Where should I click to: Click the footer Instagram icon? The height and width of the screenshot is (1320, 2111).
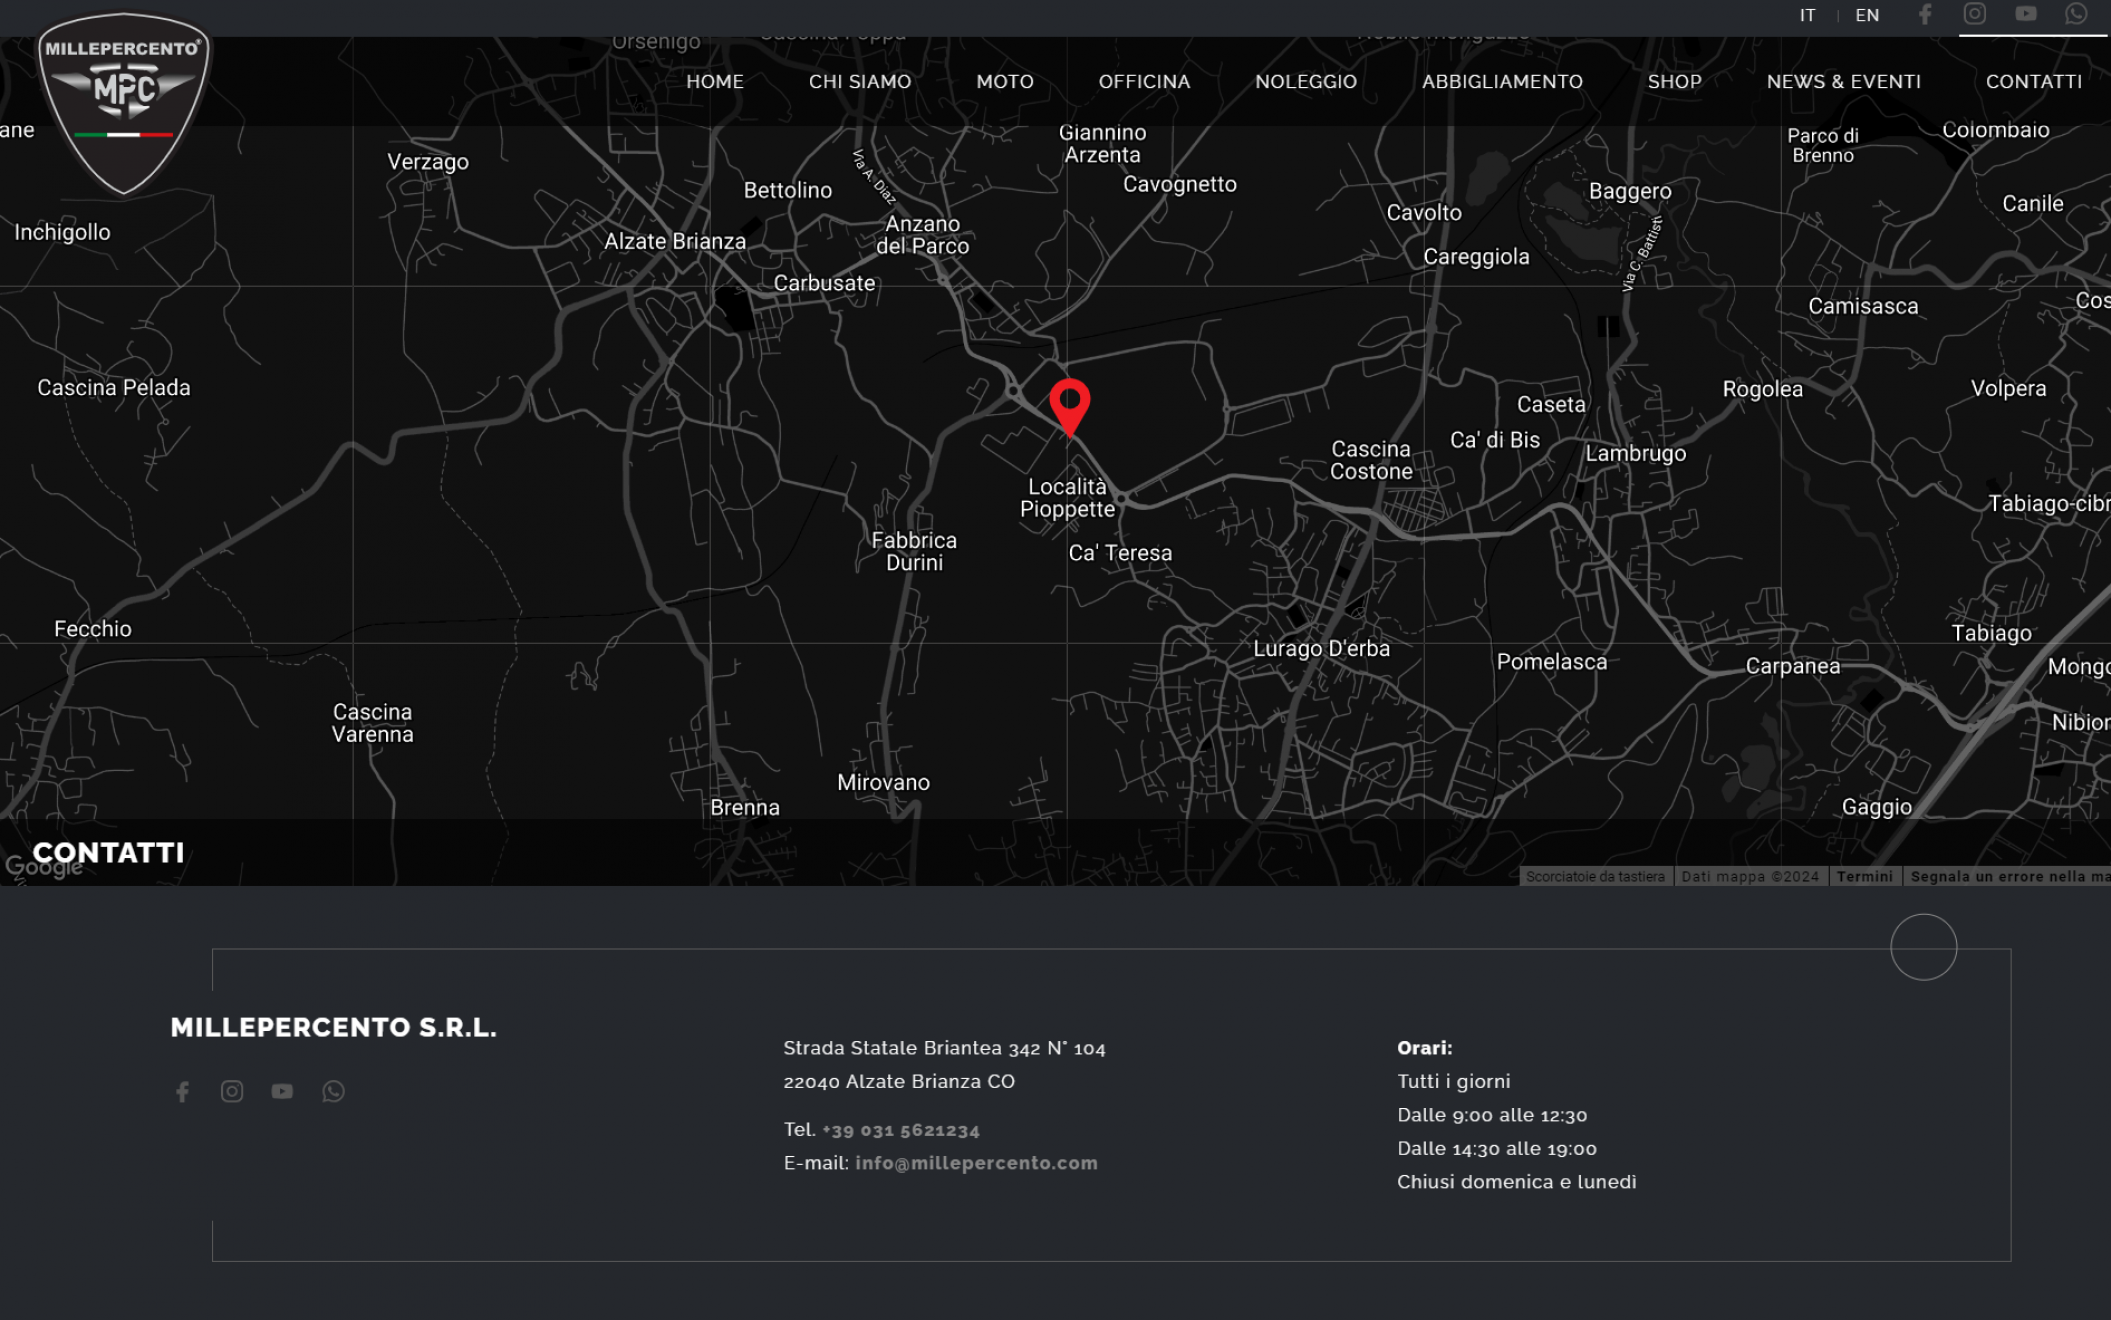tap(232, 1091)
